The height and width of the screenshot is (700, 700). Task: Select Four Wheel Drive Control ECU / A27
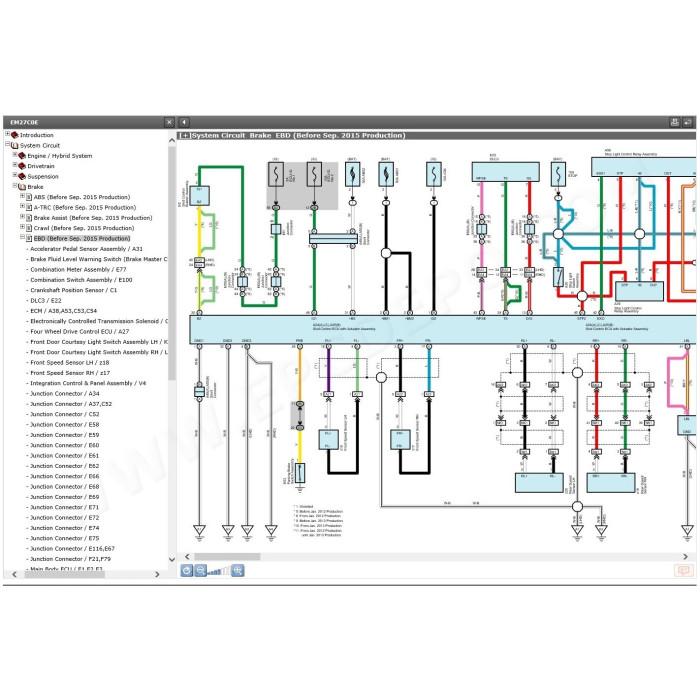(x=79, y=331)
